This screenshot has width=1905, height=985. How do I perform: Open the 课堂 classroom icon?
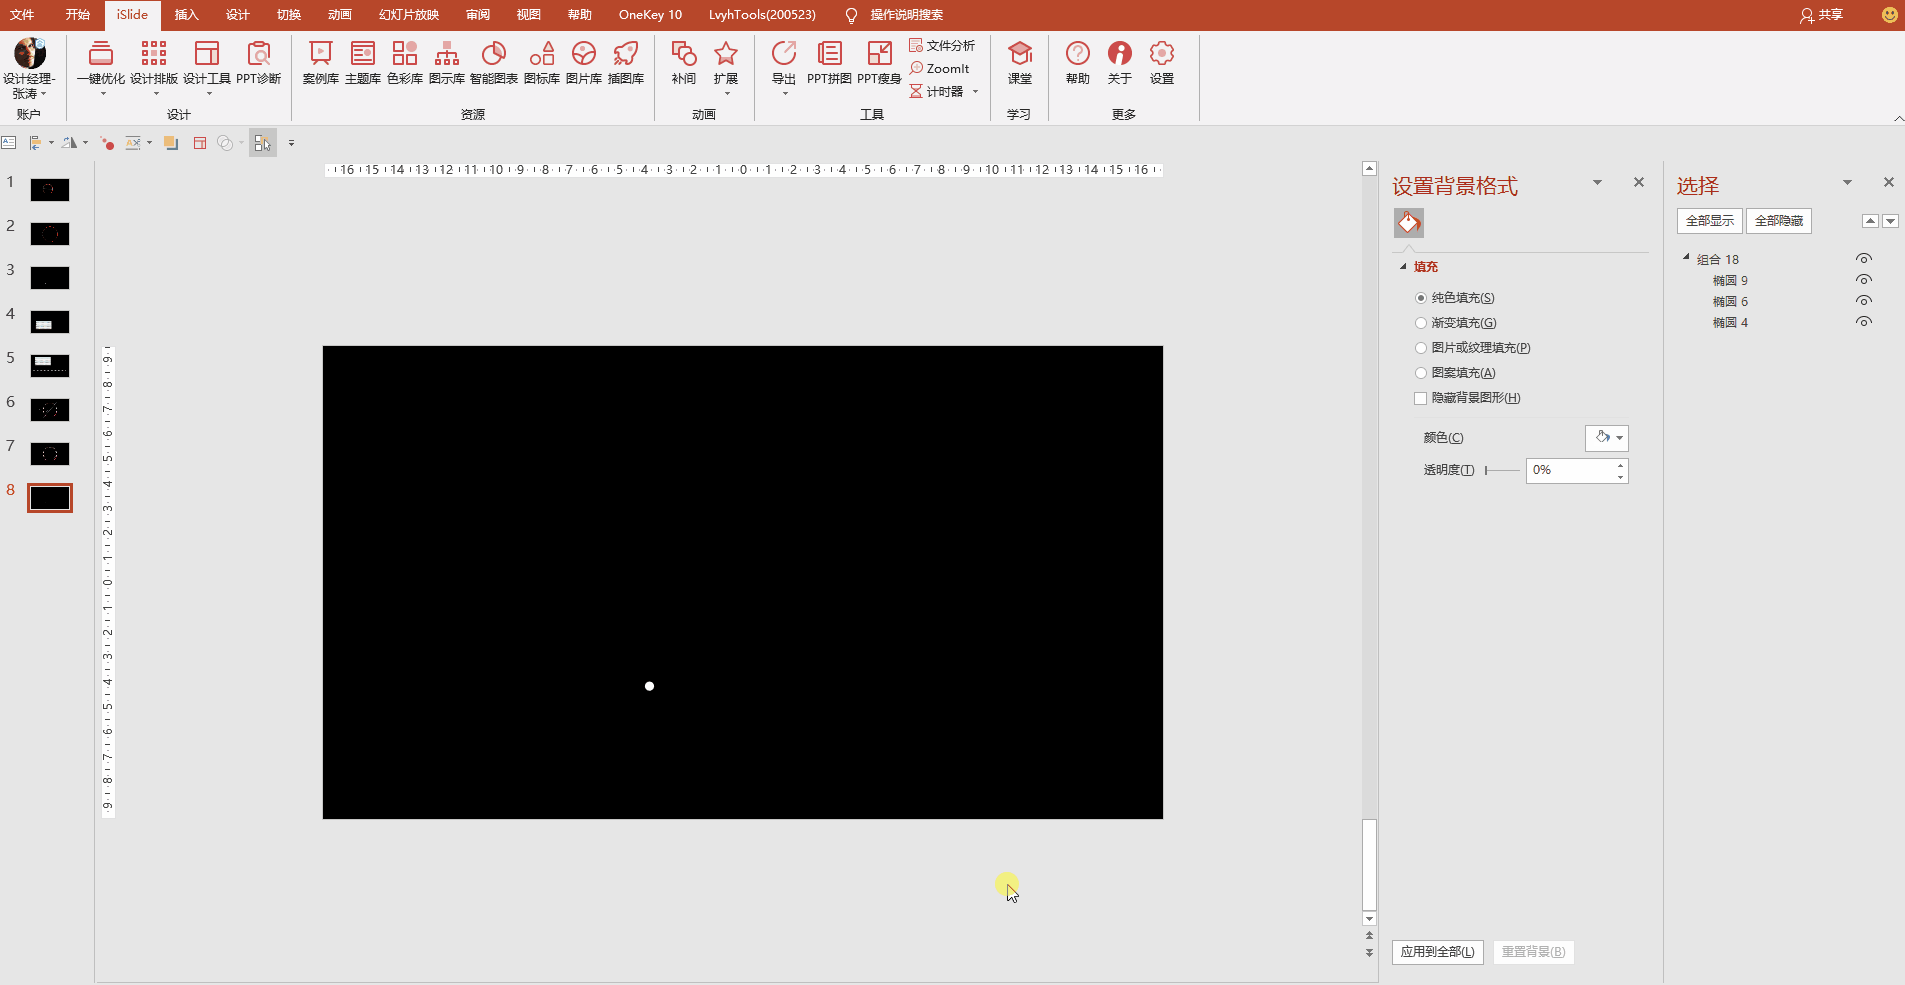[x=1020, y=62]
